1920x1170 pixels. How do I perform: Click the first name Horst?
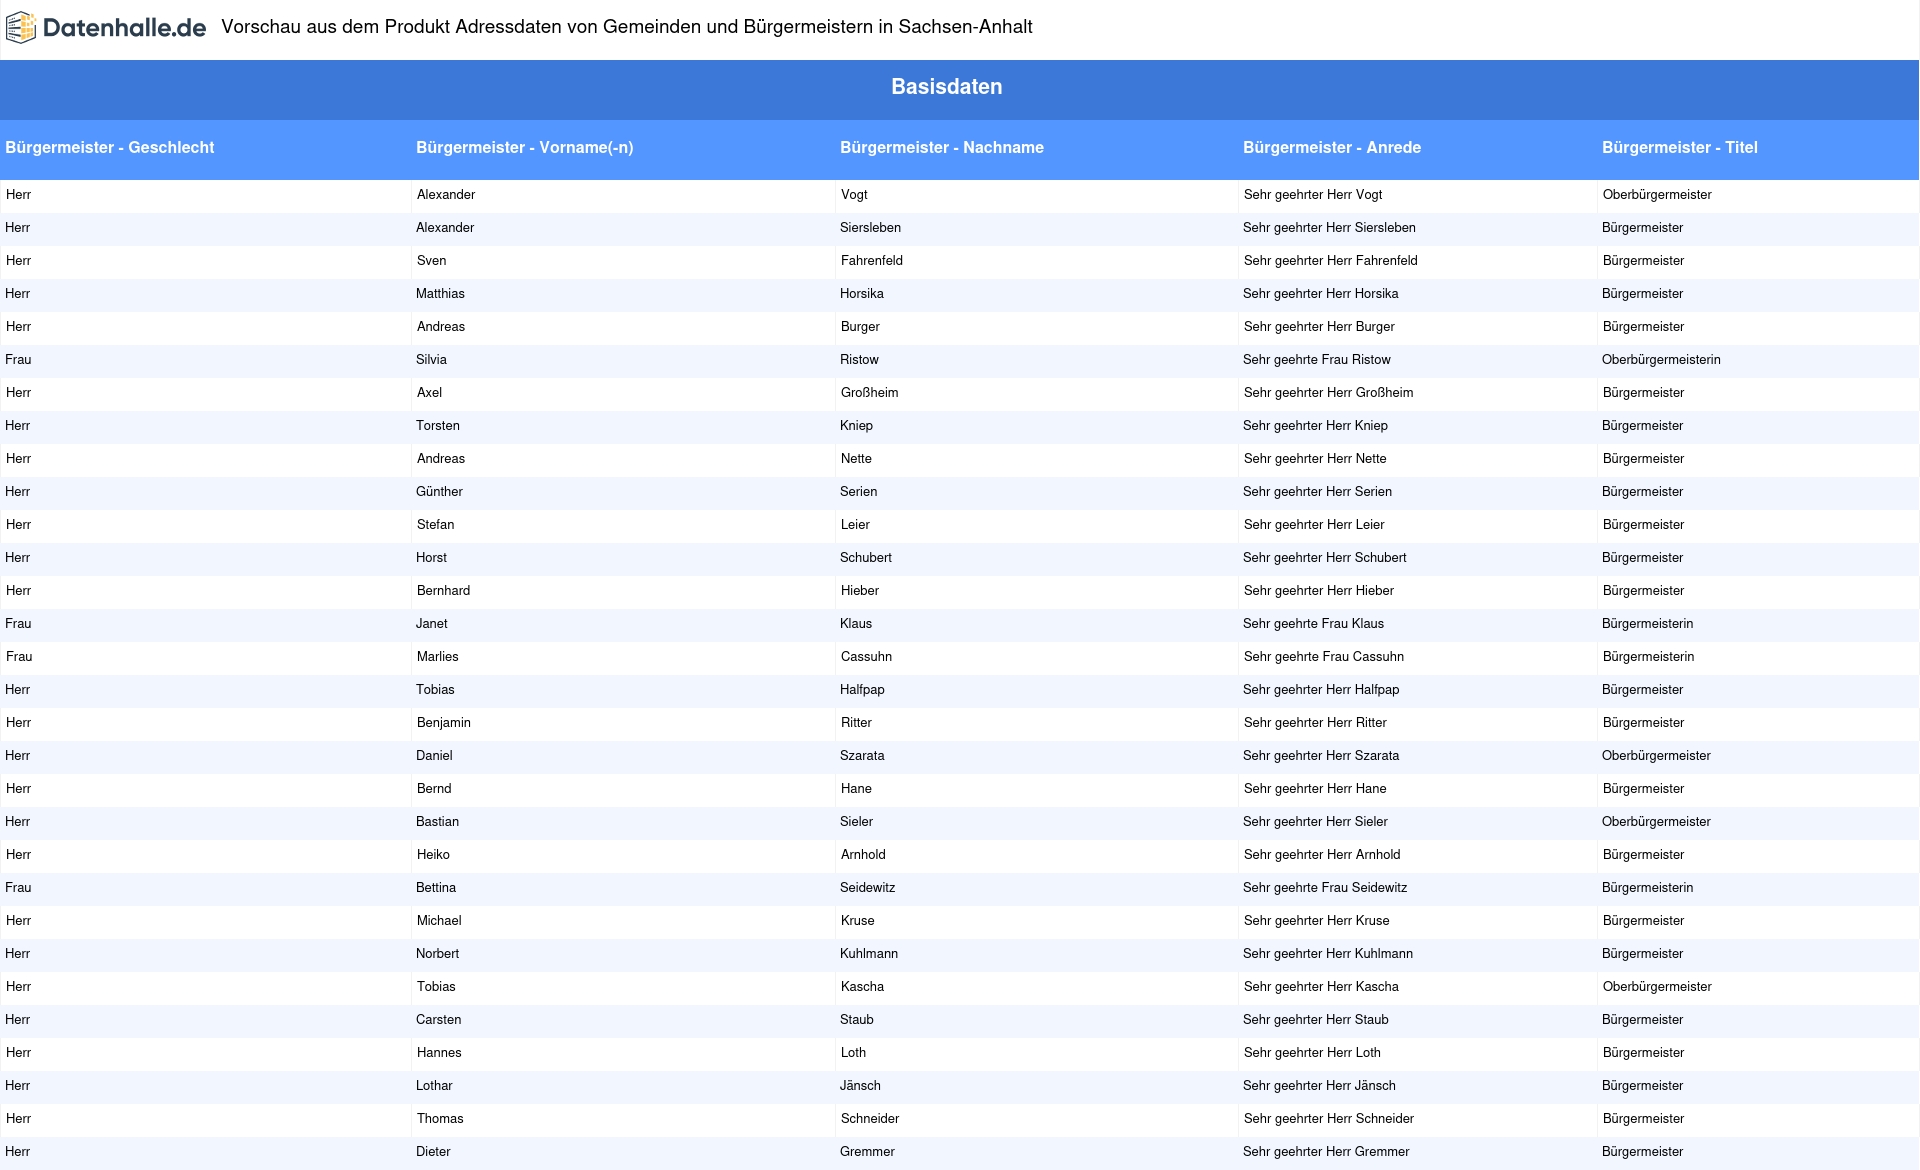(x=431, y=558)
